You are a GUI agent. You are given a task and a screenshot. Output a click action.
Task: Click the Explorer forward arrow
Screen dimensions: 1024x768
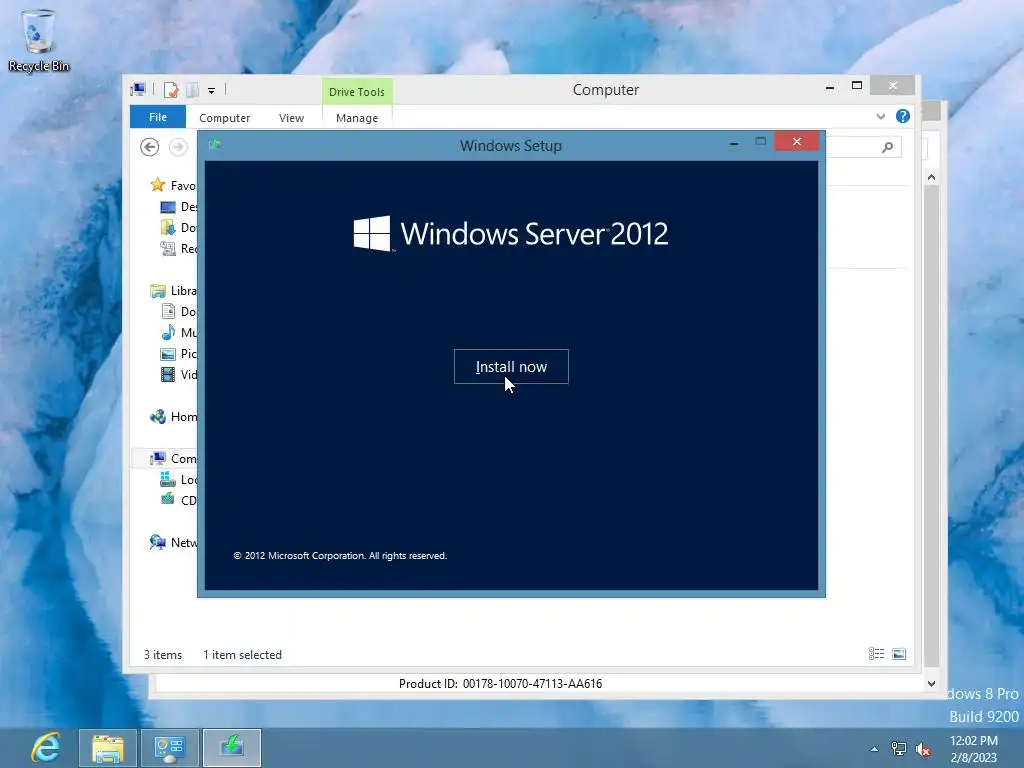178,147
